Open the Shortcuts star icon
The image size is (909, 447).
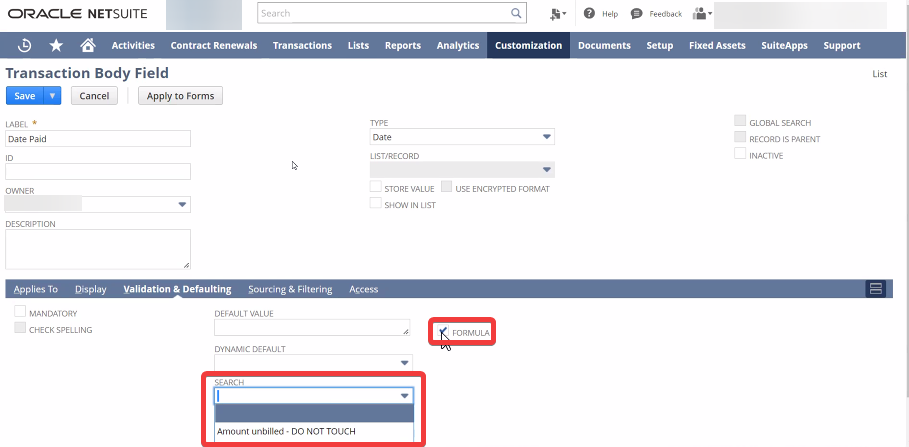(56, 45)
